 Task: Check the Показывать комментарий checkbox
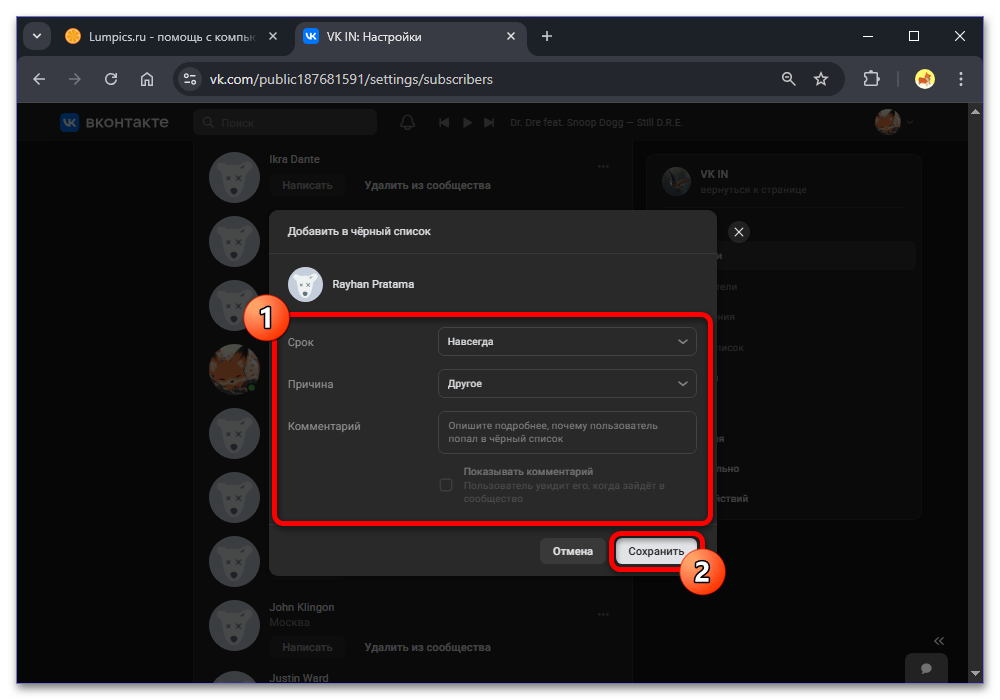[446, 485]
